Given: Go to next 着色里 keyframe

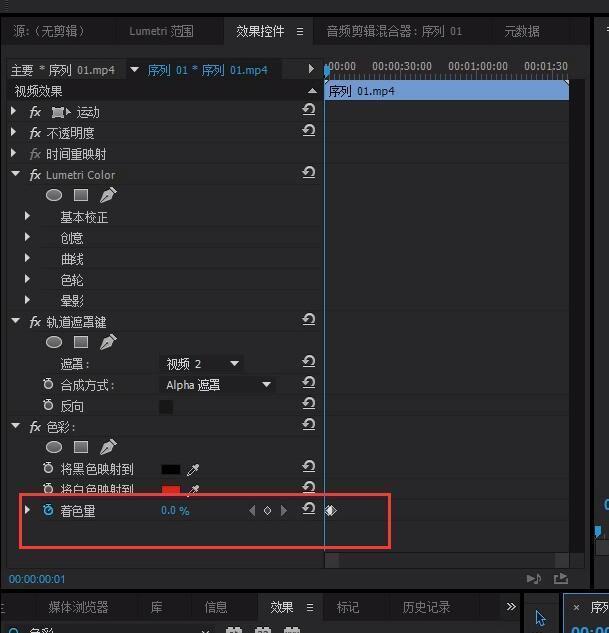Looking at the screenshot, I should 284,511.
